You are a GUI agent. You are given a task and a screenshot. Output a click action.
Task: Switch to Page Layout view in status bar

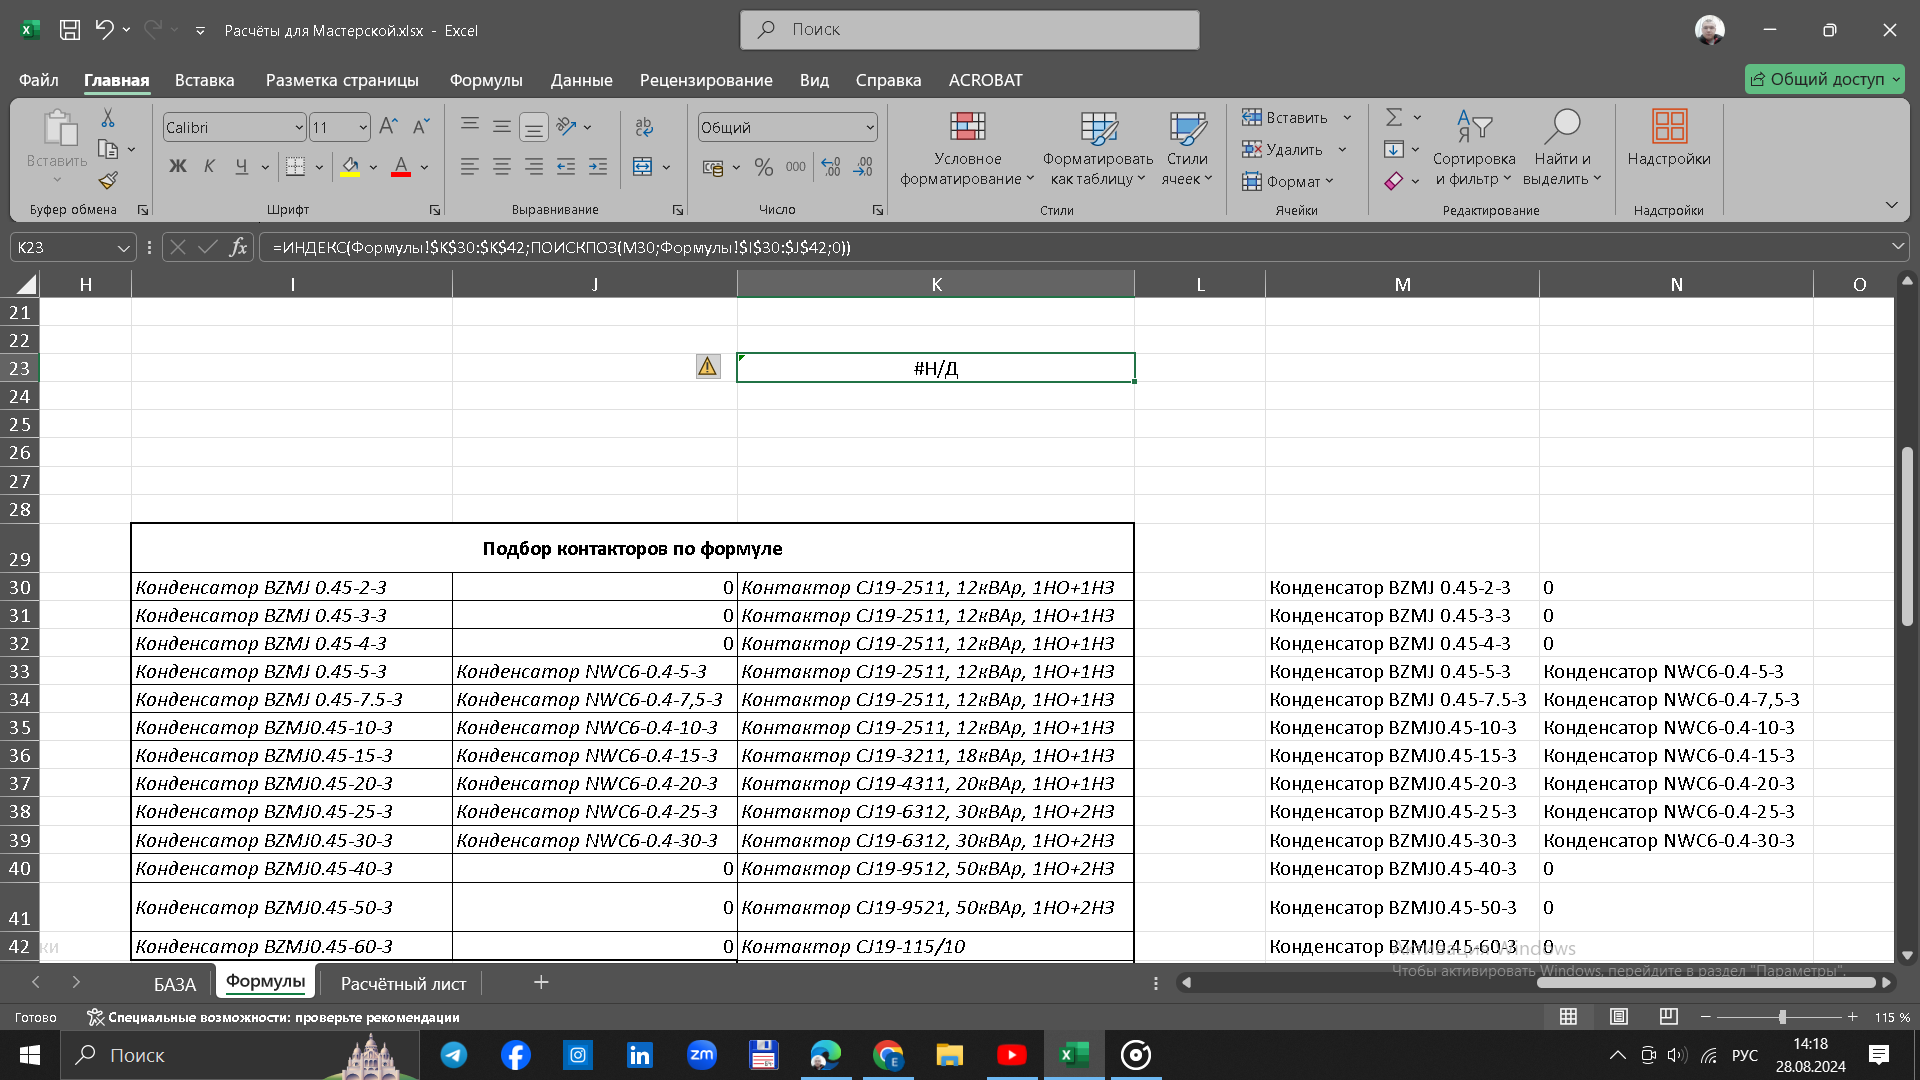pyautogui.click(x=1618, y=1017)
